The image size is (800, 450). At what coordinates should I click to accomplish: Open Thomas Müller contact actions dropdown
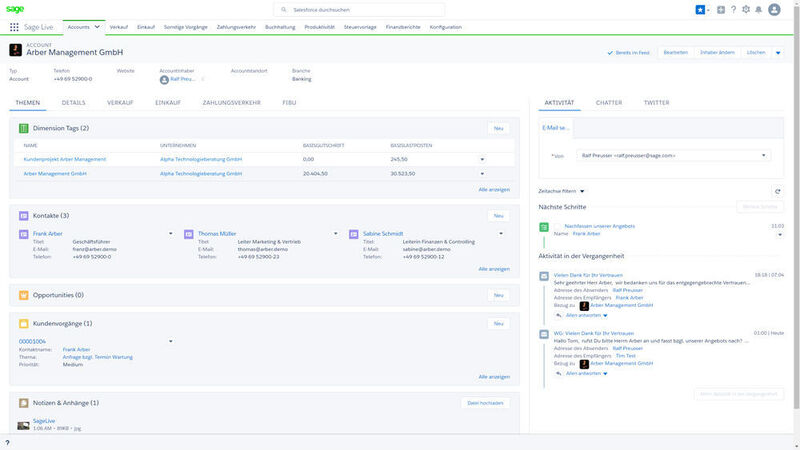pos(336,234)
